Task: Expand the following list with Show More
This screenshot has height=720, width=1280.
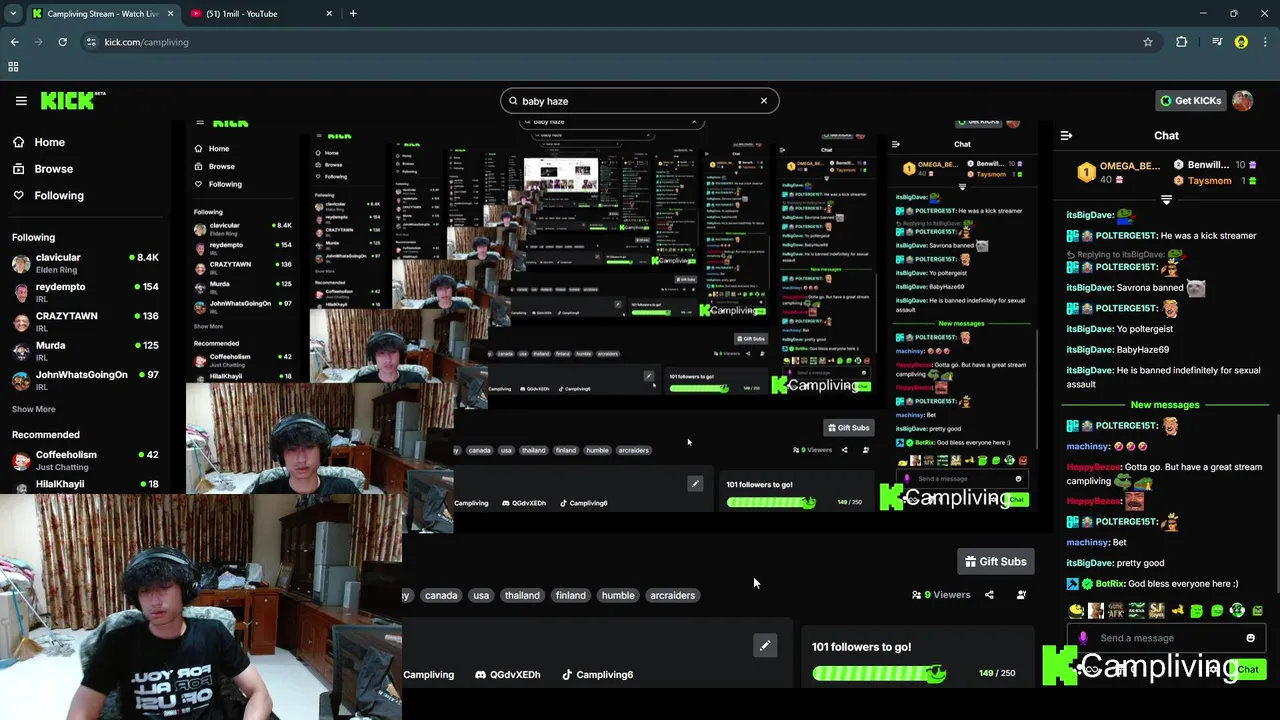Action: 34,409
